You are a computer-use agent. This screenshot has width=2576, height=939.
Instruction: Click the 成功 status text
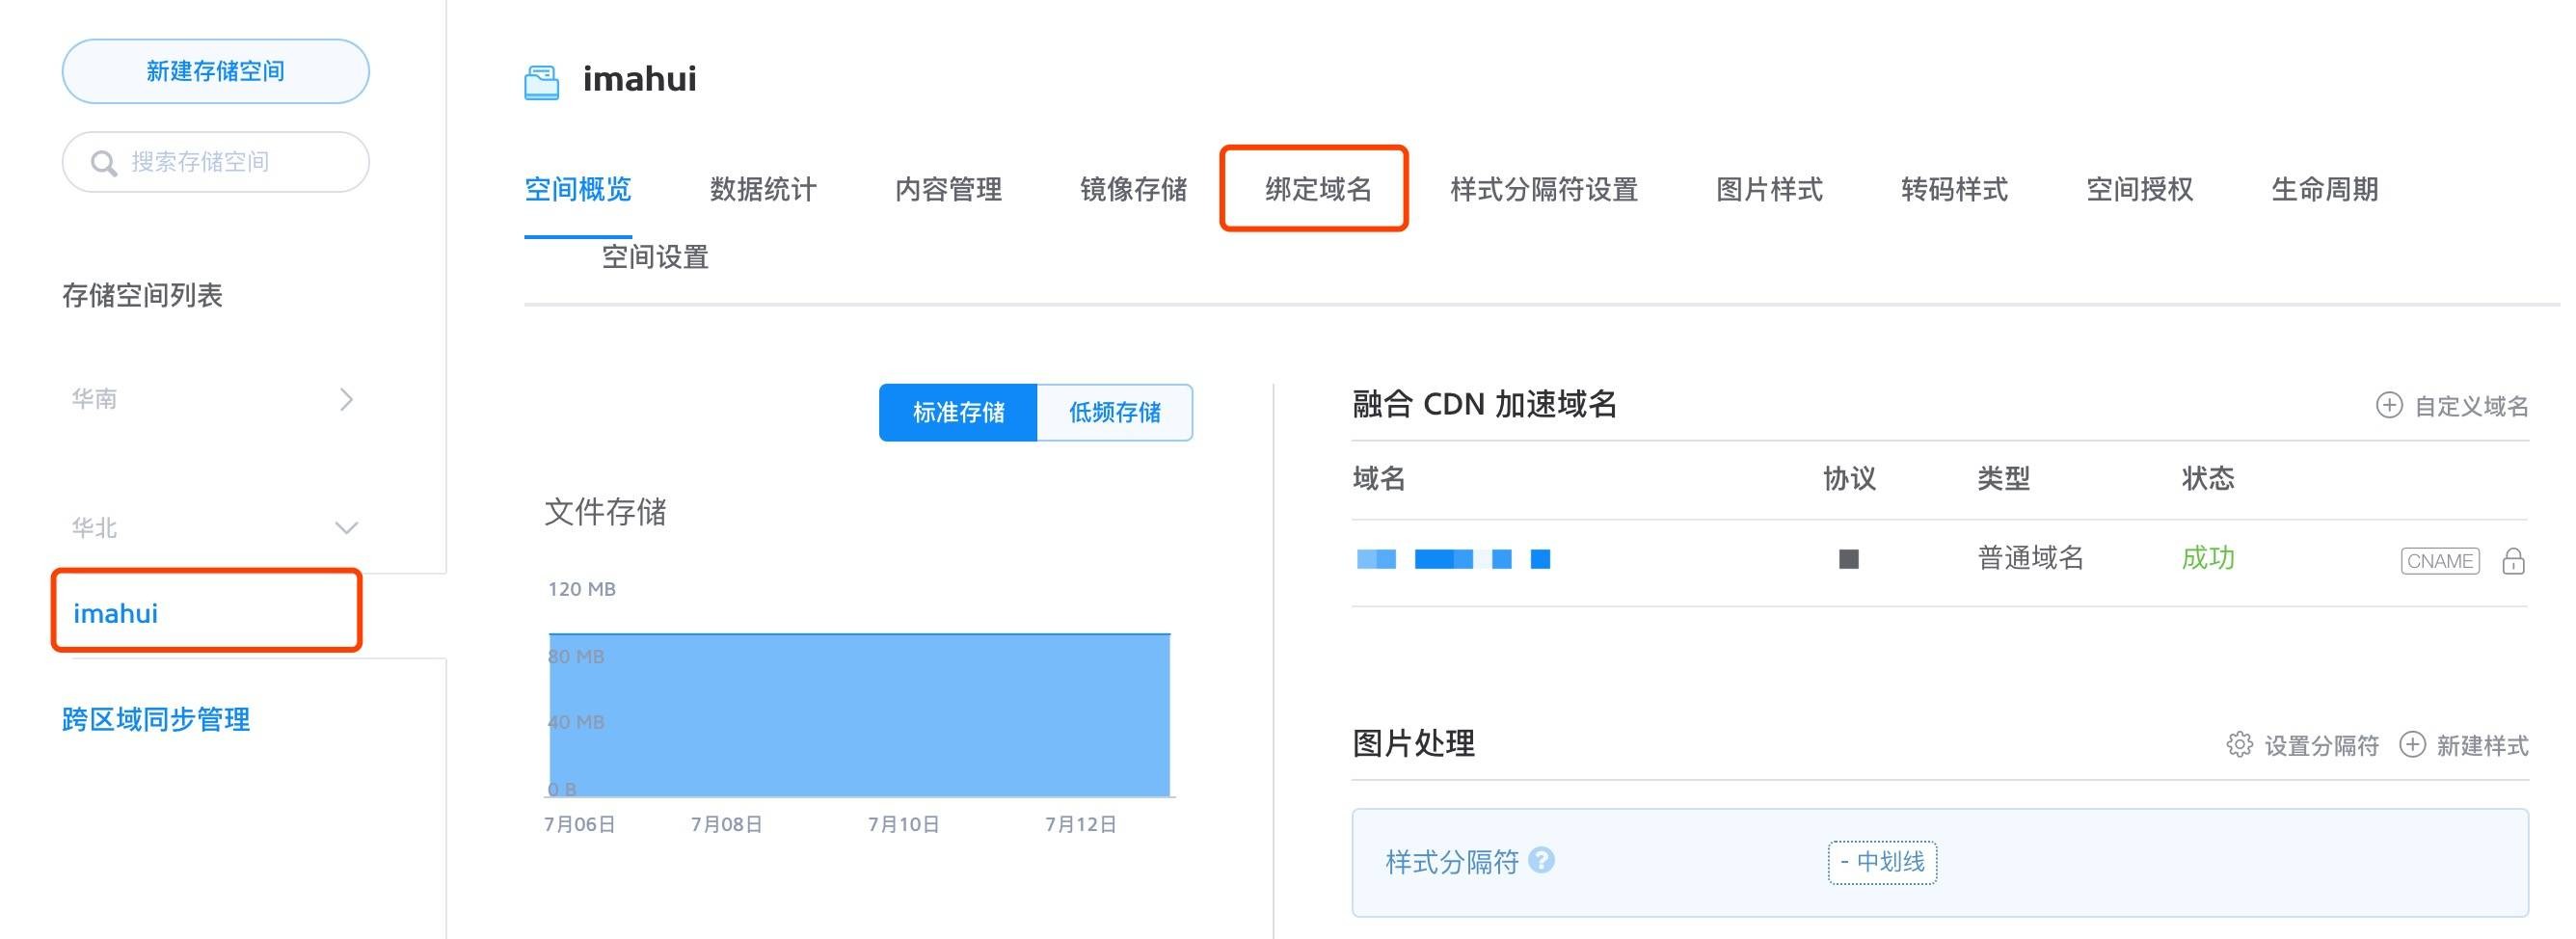2207,558
